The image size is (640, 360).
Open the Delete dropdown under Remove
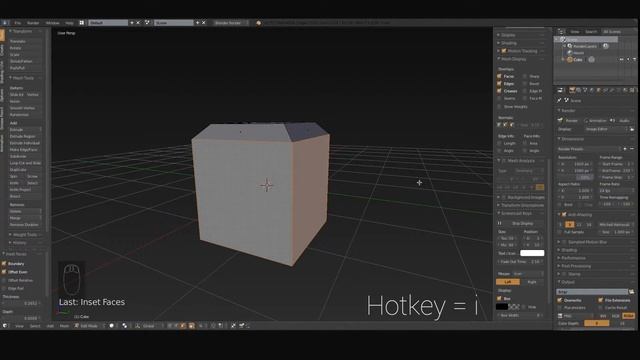[25, 211]
